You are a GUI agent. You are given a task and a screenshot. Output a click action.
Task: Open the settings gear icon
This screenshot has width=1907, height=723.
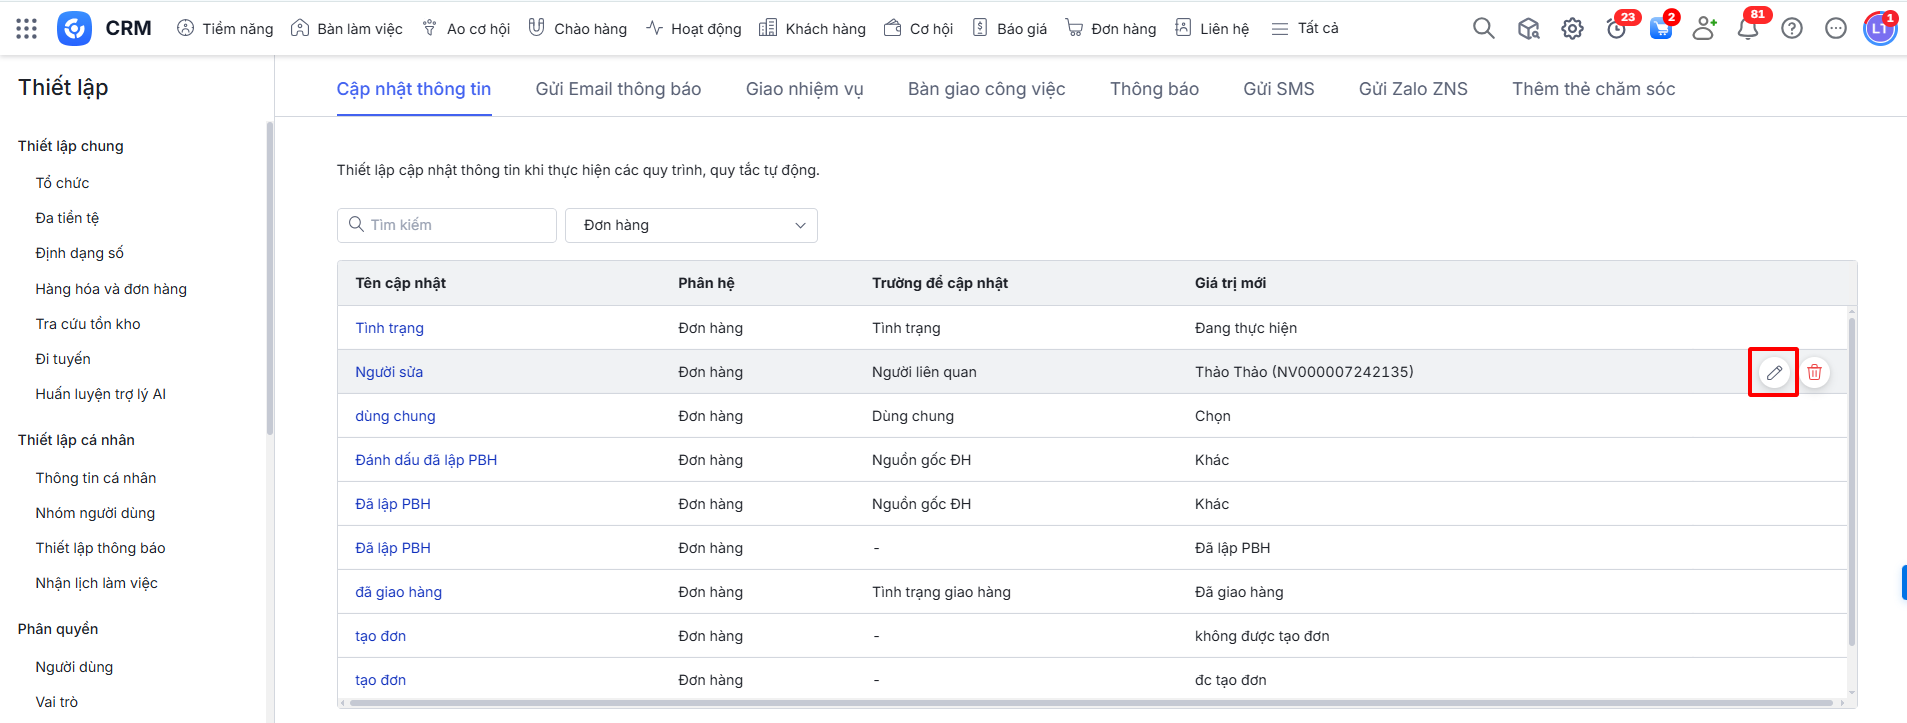click(1572, 29)
